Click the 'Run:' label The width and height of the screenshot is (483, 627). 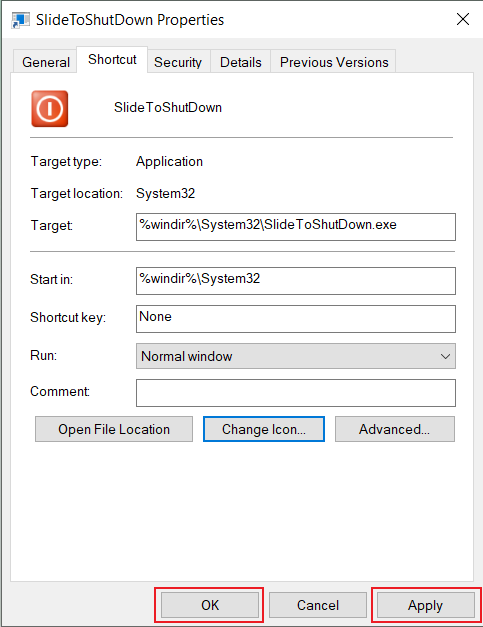(44, 355)
